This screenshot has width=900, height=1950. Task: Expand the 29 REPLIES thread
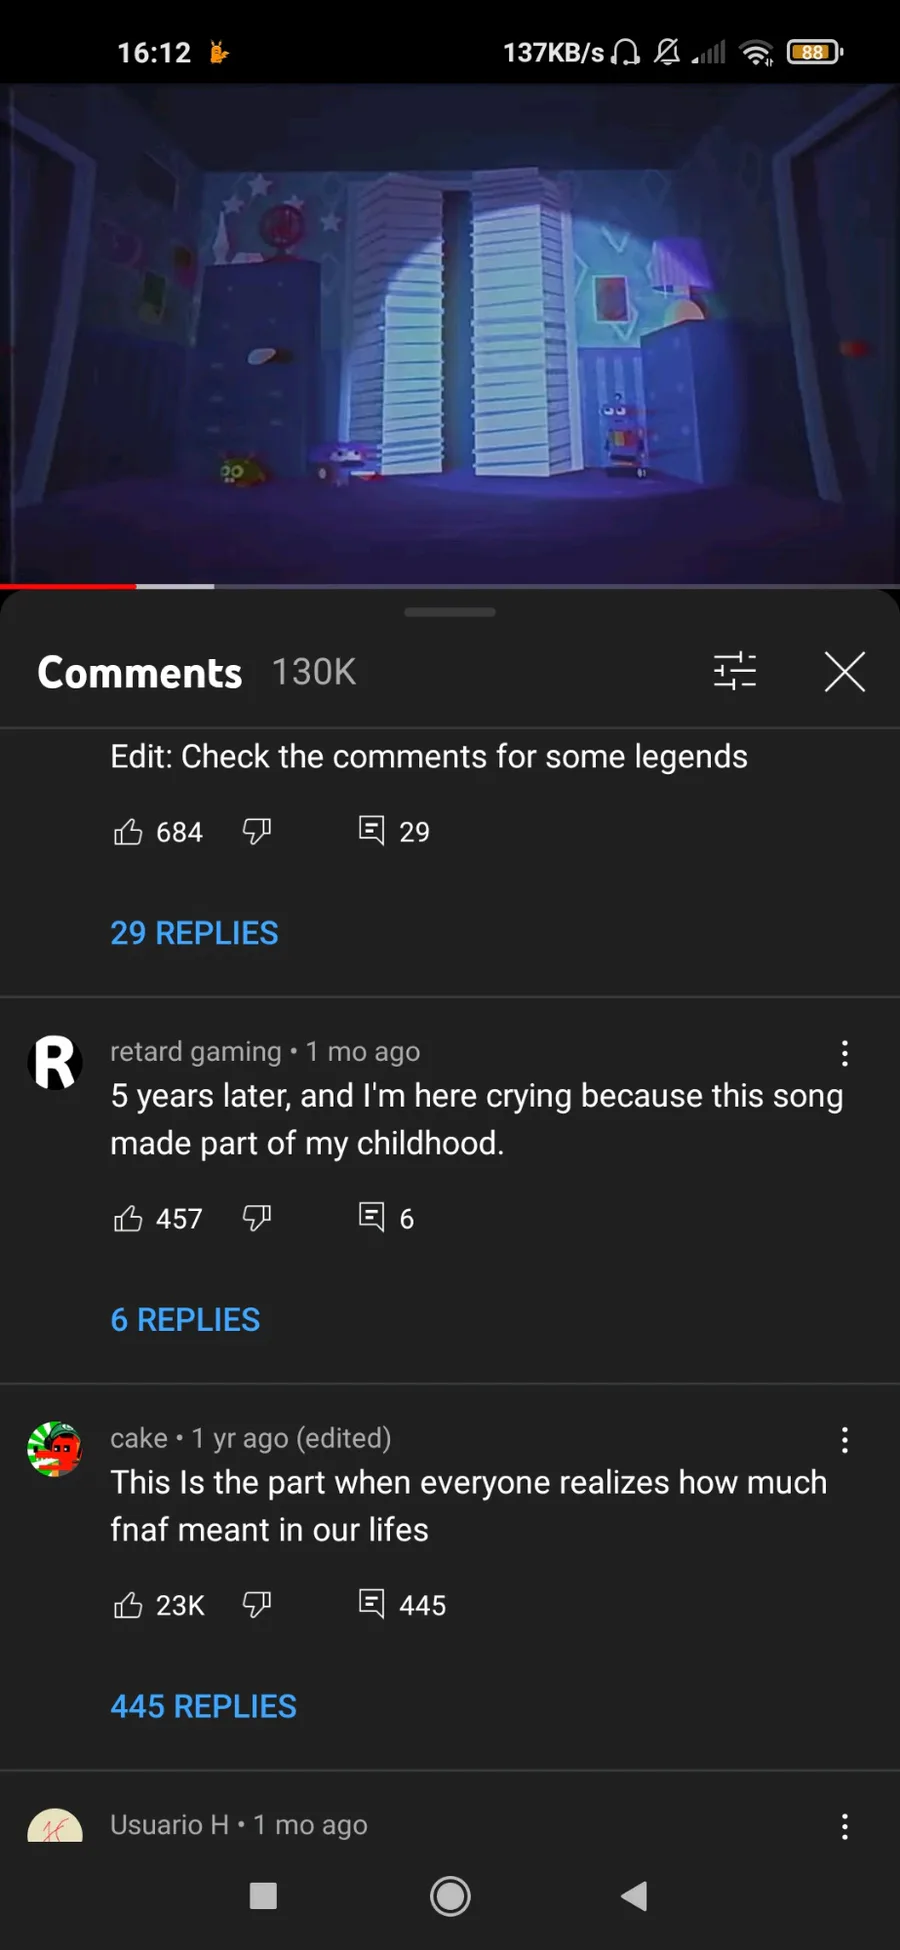click(x=194, y=933)
